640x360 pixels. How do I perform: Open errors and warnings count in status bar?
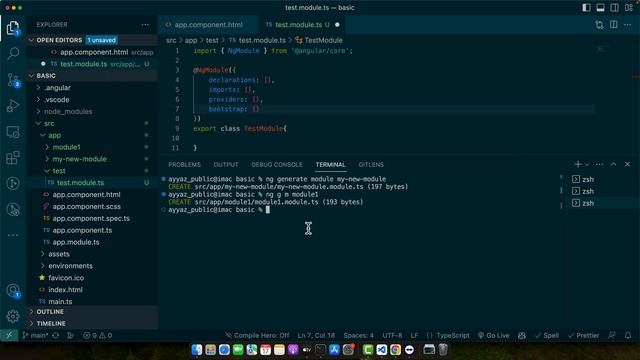tap(97, 336)
